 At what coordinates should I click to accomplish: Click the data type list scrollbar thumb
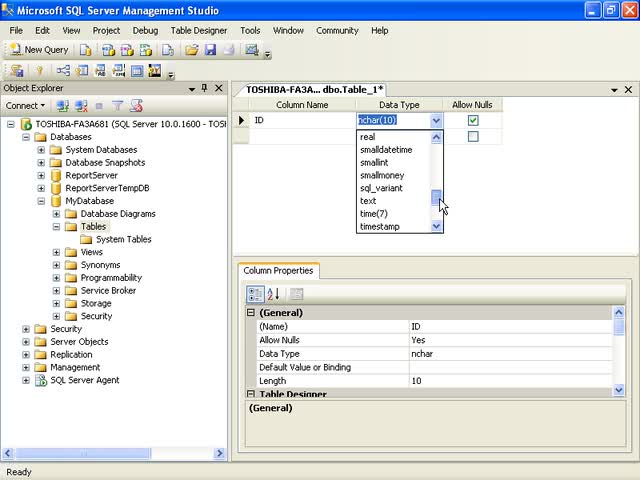tap(436, 197)
